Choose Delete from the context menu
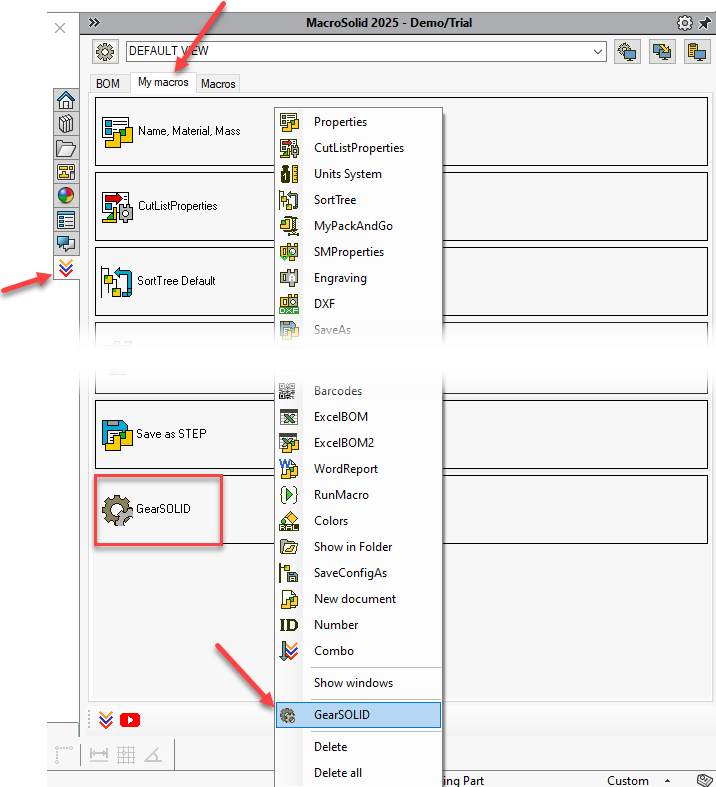The width and height of the screenshot is (716, 787). (x=359, y=747)
